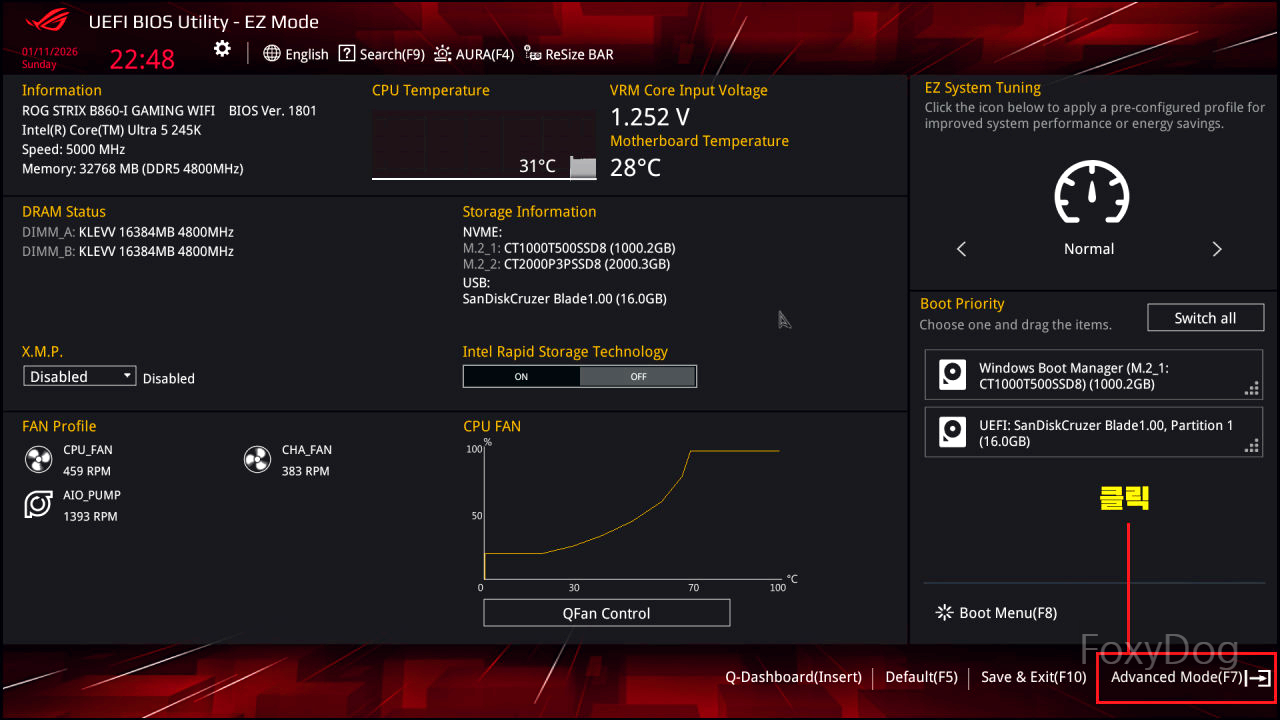Click the ROG logo

[x=46, y=21]
